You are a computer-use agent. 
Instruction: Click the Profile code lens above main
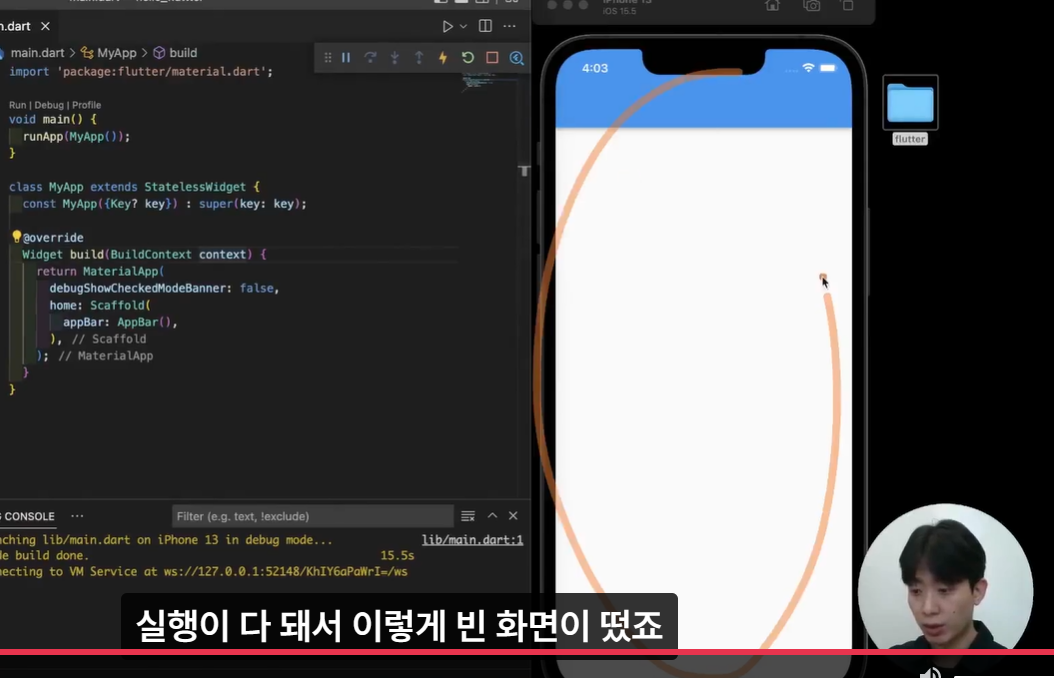[x=86, y=105]
